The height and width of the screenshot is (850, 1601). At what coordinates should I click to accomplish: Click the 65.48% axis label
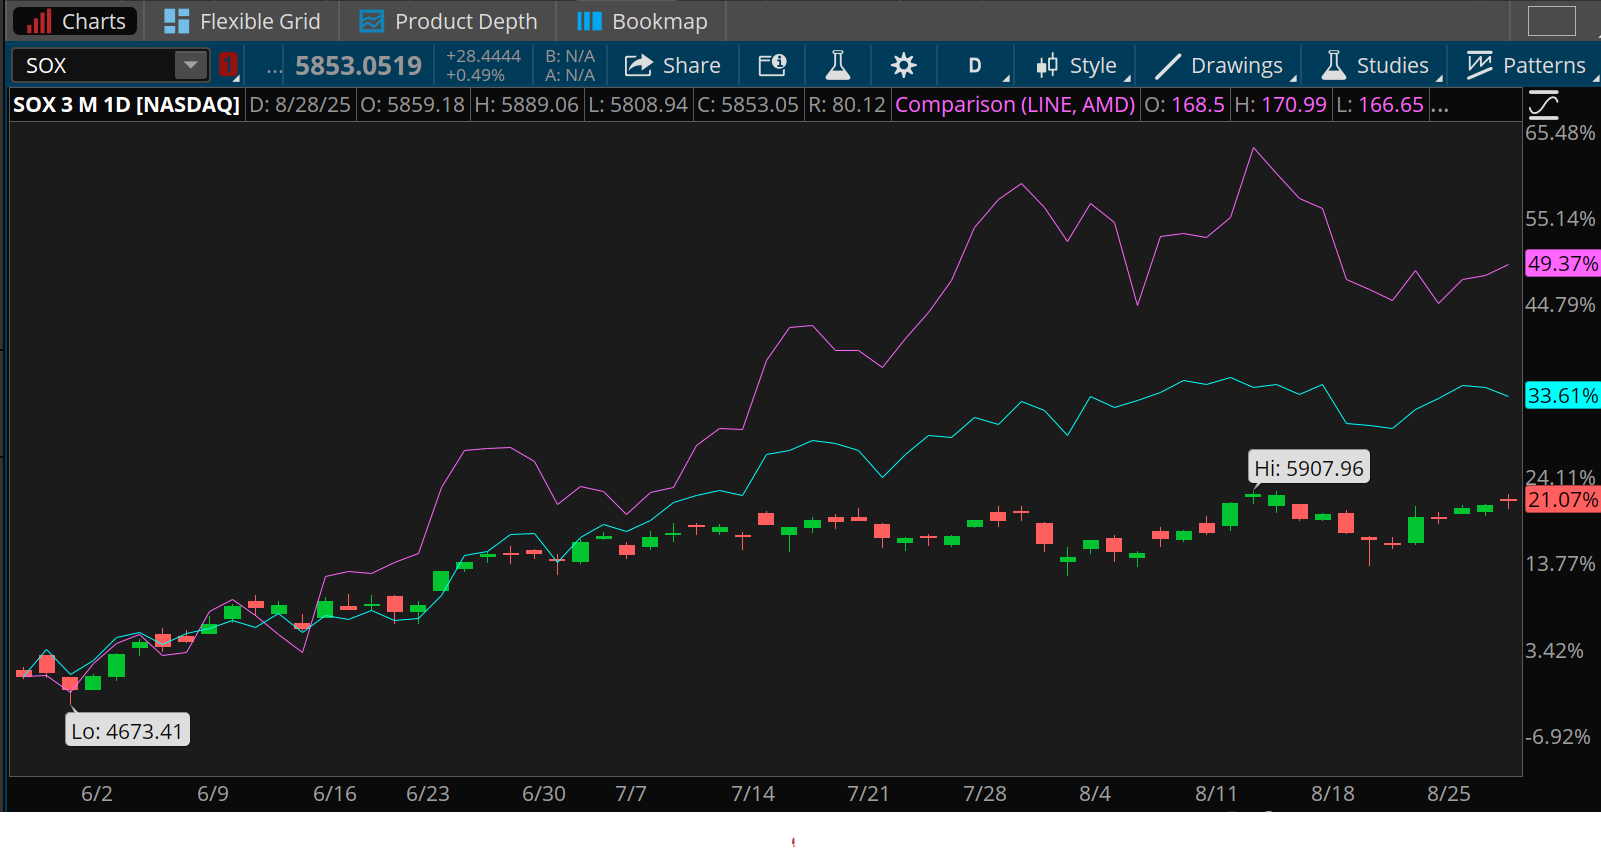[1560, 133]
